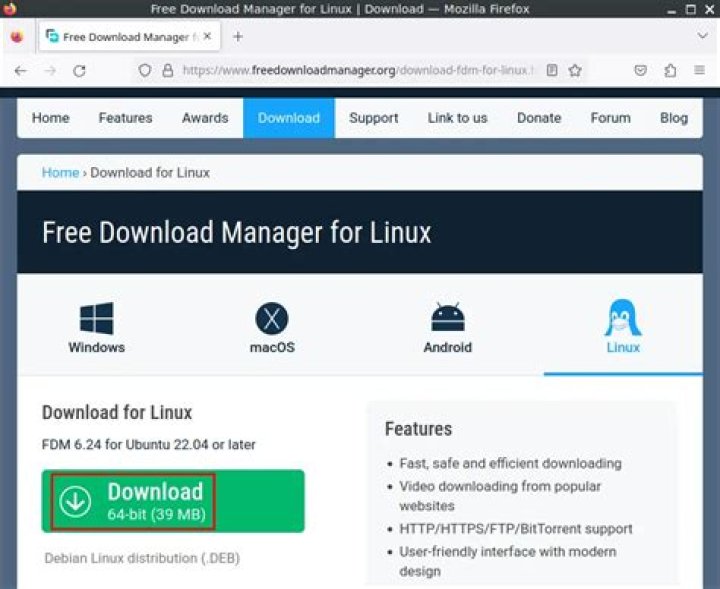Click 'Fast, safe and efficient downloading' bullet
This screenshot has width=720, height=589.
tap(511, 463)
